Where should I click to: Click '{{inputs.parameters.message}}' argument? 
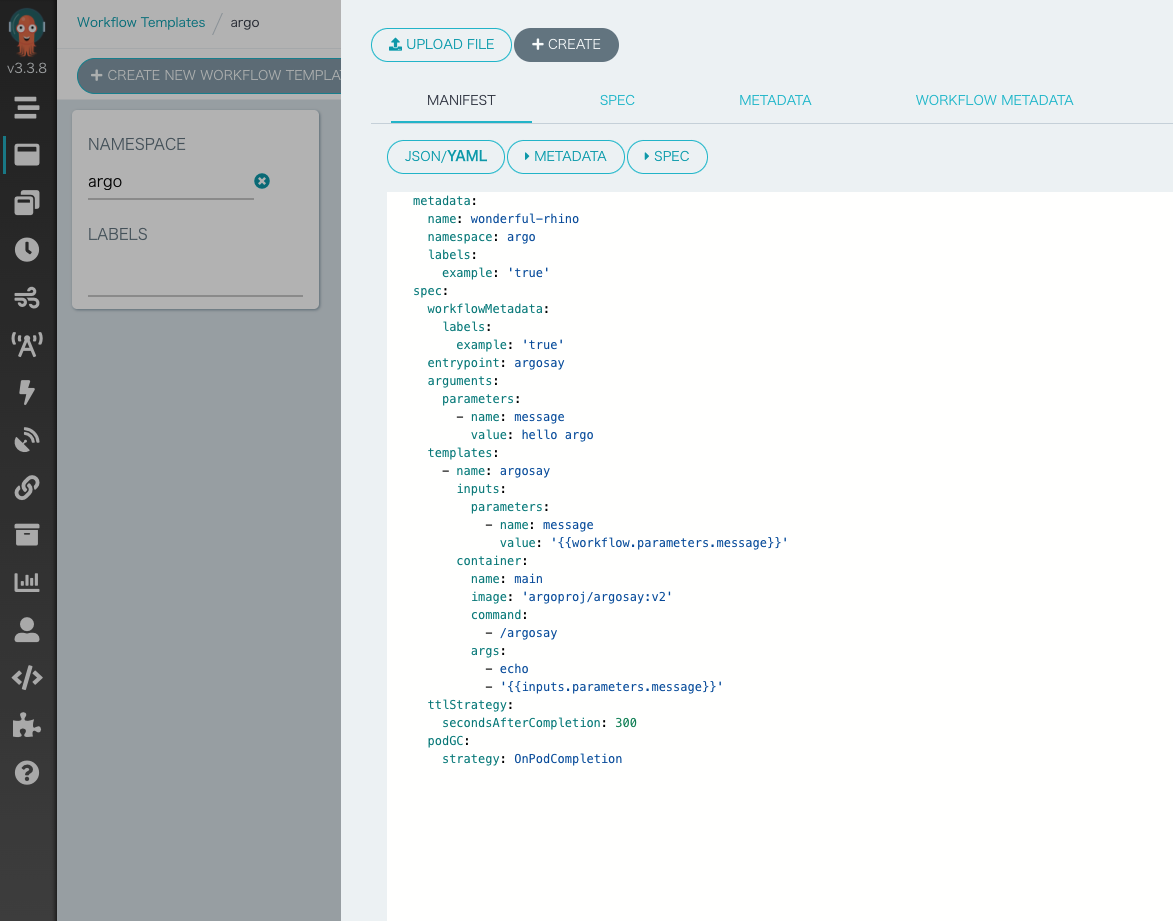tap(611, 687)
